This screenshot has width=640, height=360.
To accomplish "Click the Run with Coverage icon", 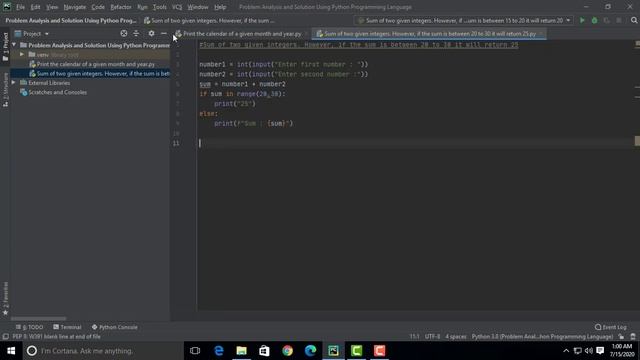I will tap(607, 20).
